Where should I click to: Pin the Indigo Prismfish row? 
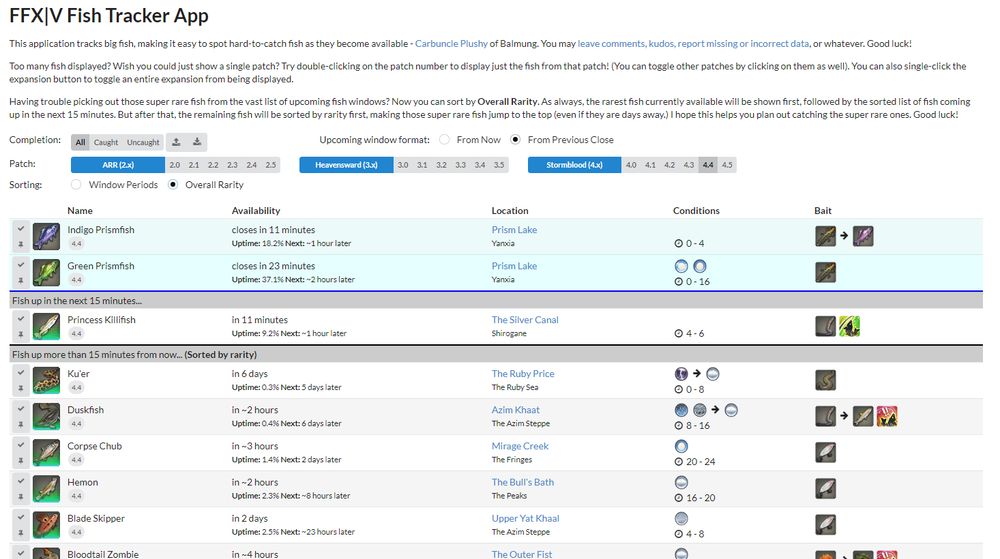(21, 244)
